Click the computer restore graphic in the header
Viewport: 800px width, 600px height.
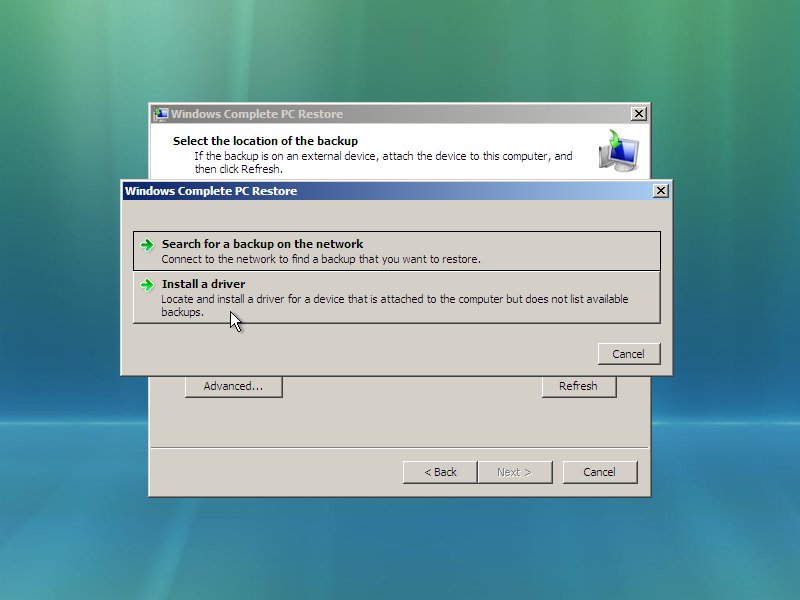tap(618, 149)
